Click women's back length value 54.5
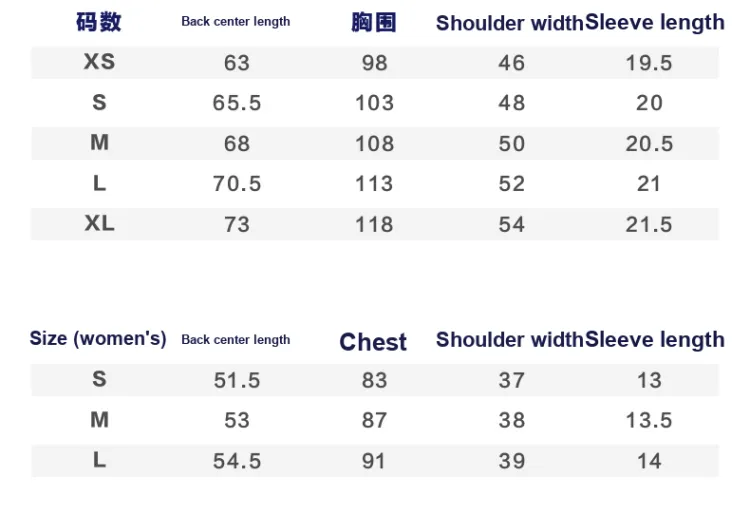750x515 pixels. [237, 461]
